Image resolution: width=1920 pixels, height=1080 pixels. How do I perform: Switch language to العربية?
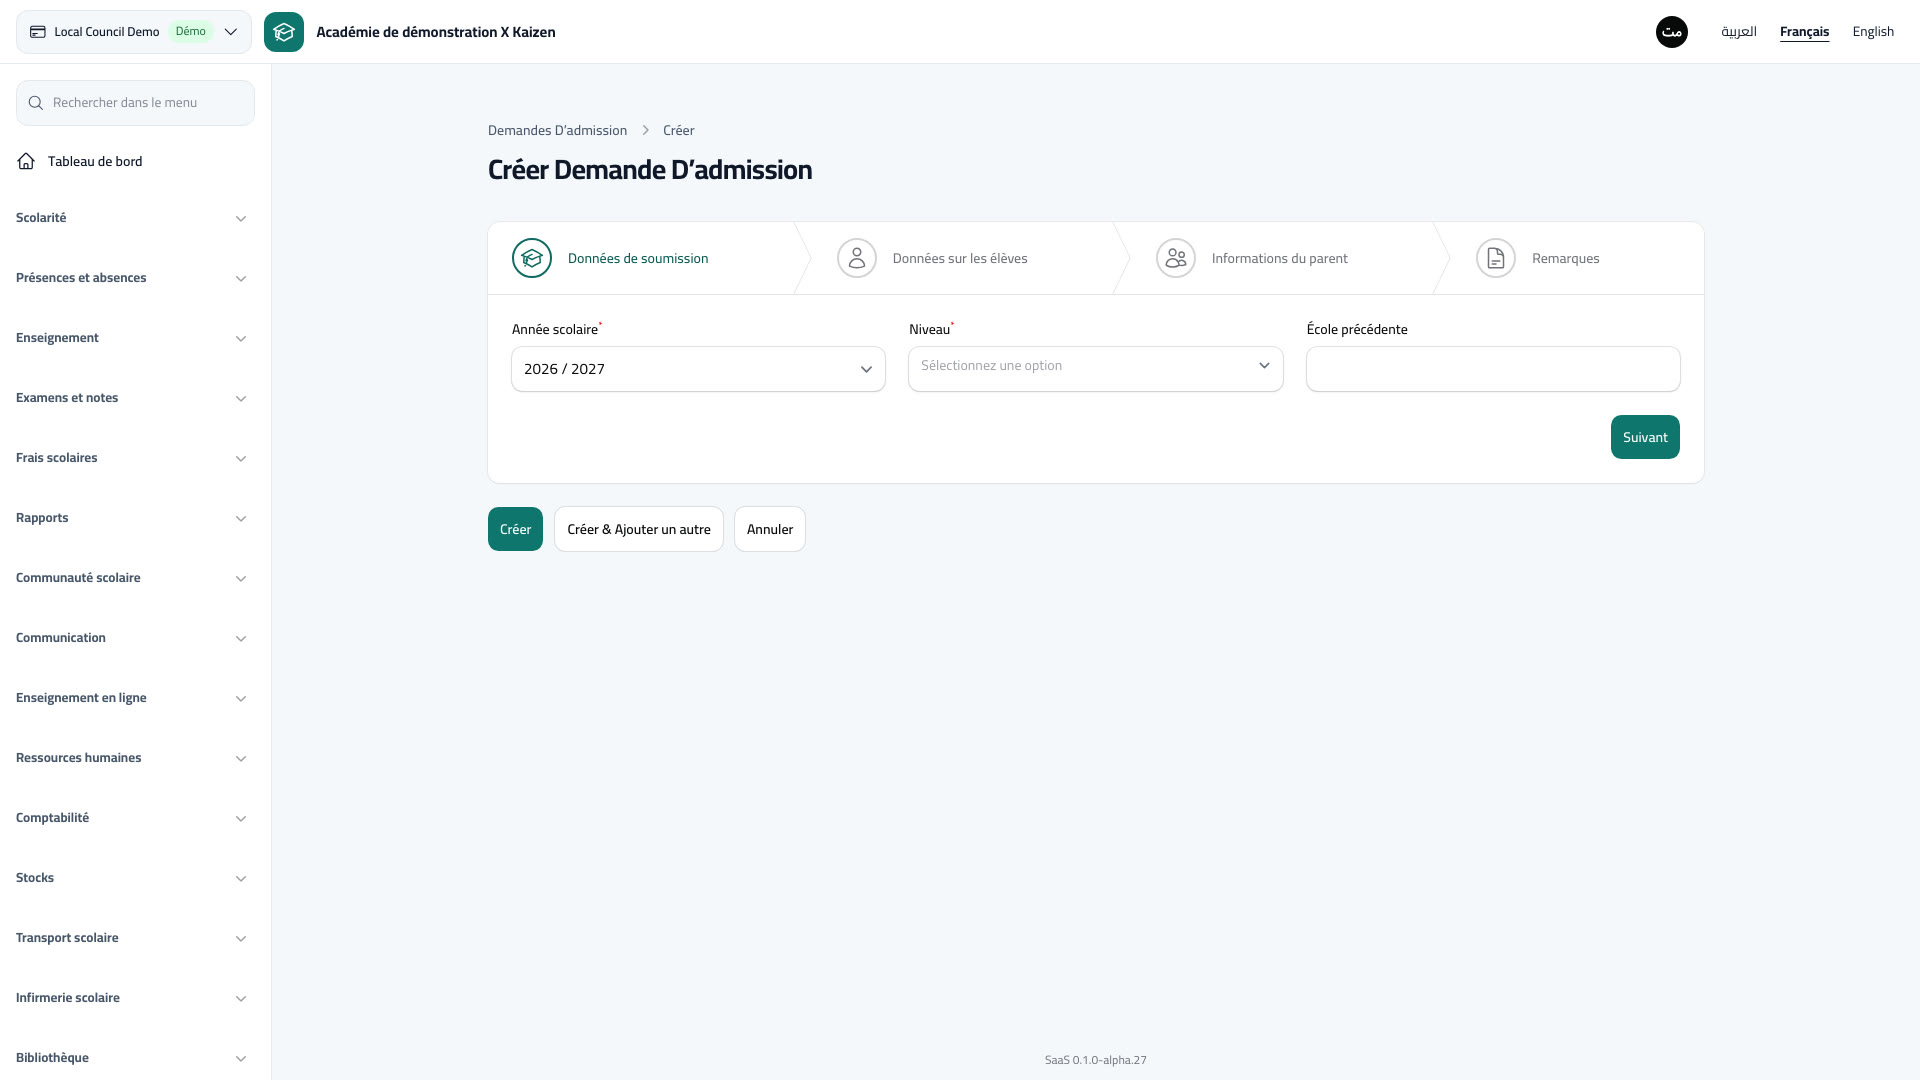tap(1739, 32)
